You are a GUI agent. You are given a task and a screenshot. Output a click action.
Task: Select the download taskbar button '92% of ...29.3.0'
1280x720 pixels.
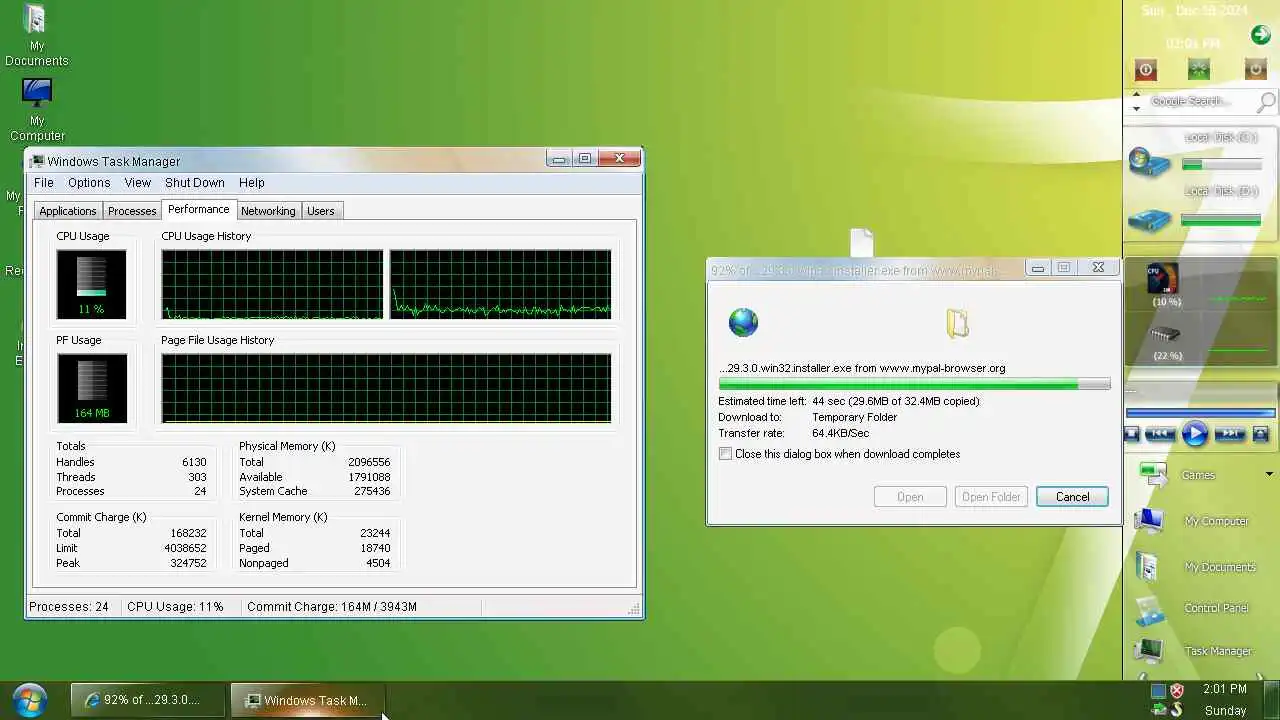(148, 700)
